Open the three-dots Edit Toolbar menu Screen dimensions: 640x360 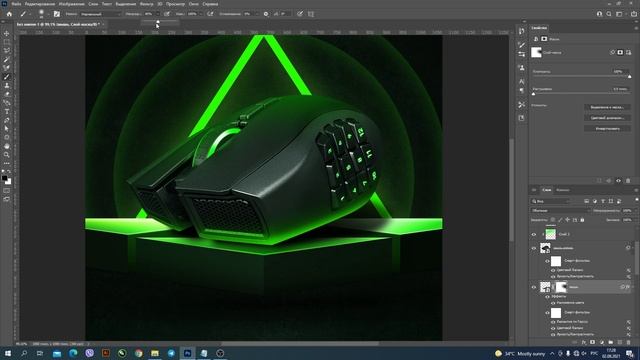click(x=7, y=163)
